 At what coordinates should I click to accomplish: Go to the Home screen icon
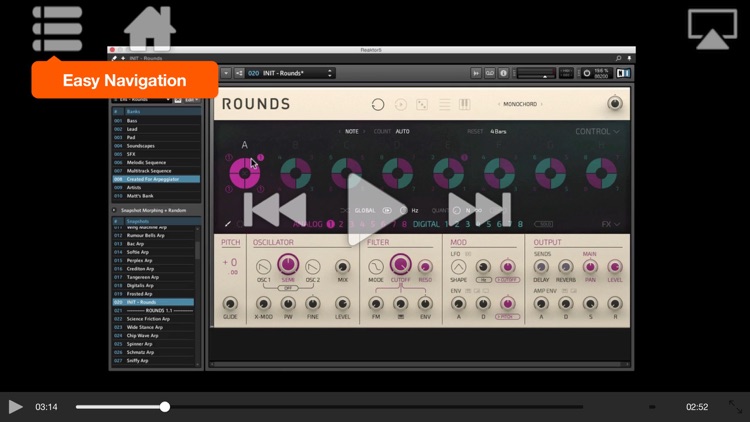click(150, 28)
